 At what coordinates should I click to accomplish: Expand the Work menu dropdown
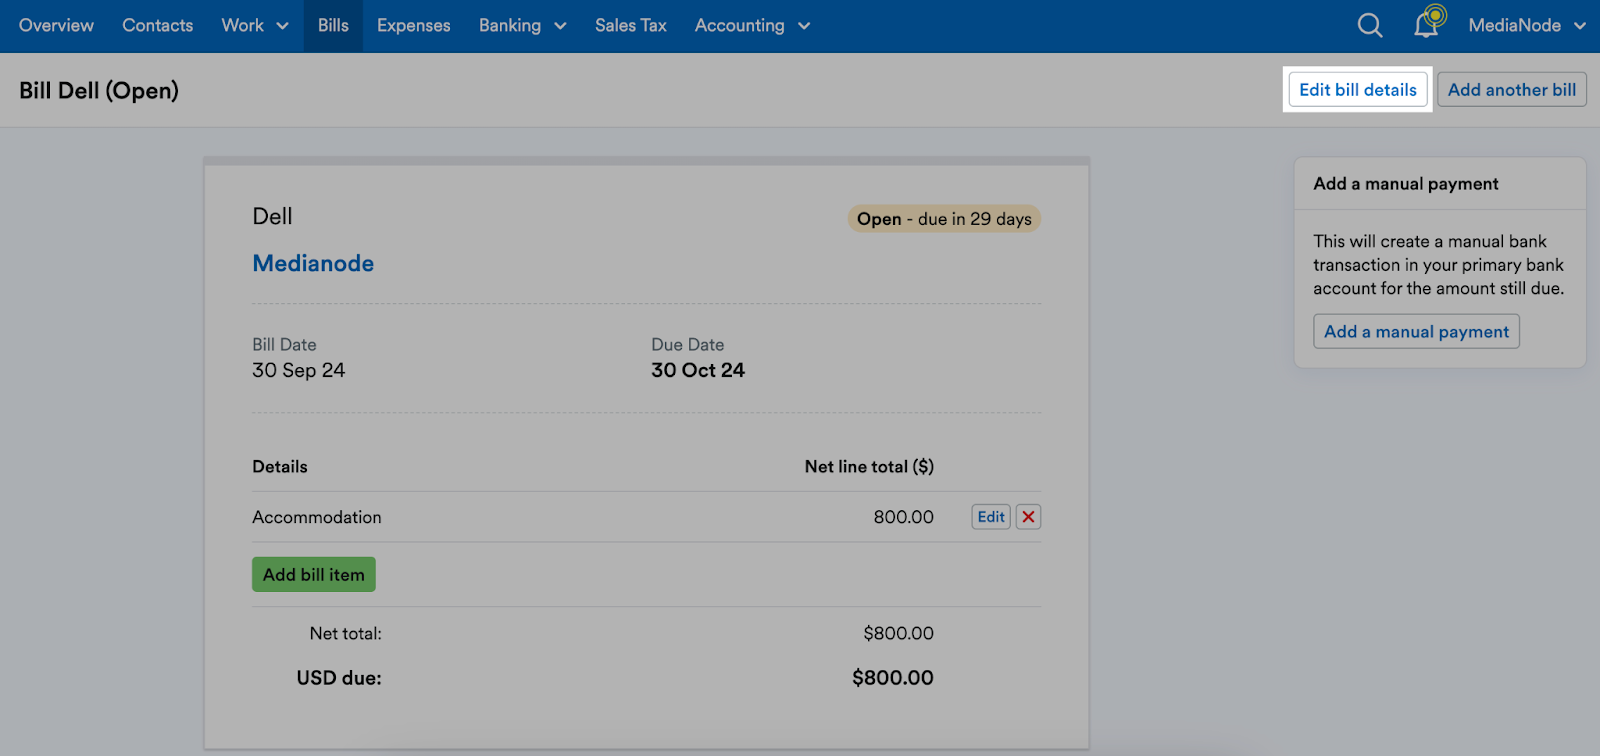pyautogui.click(x=255, y=25)
